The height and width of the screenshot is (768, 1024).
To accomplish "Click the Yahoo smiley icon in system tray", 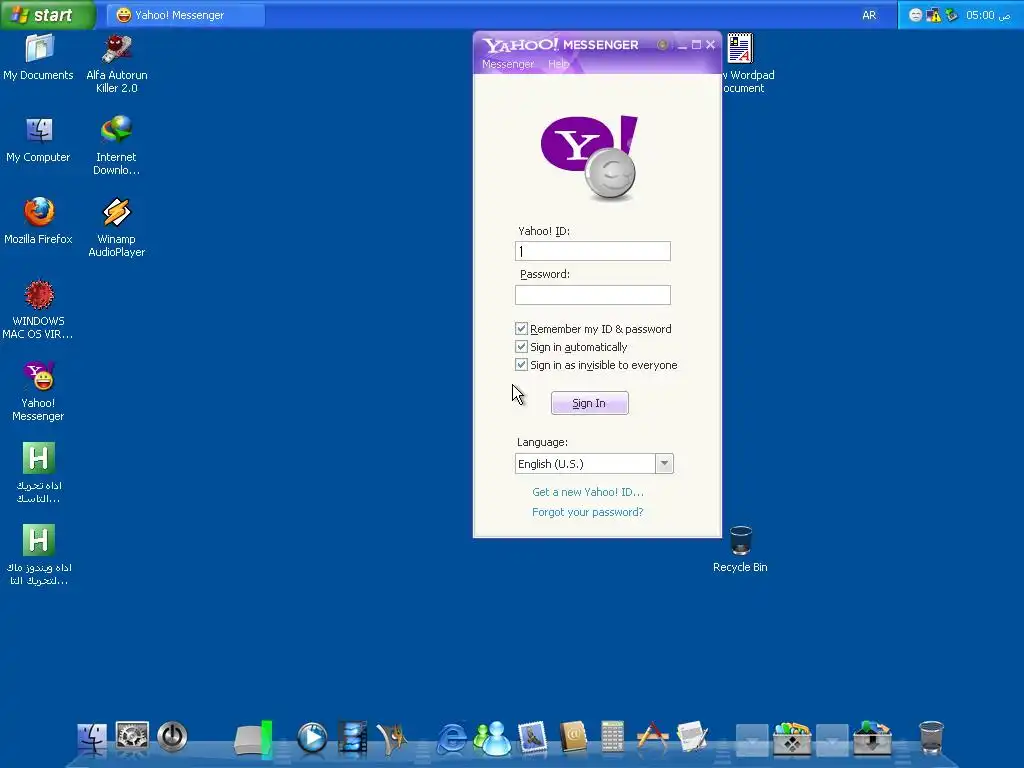I will point(916,15).
